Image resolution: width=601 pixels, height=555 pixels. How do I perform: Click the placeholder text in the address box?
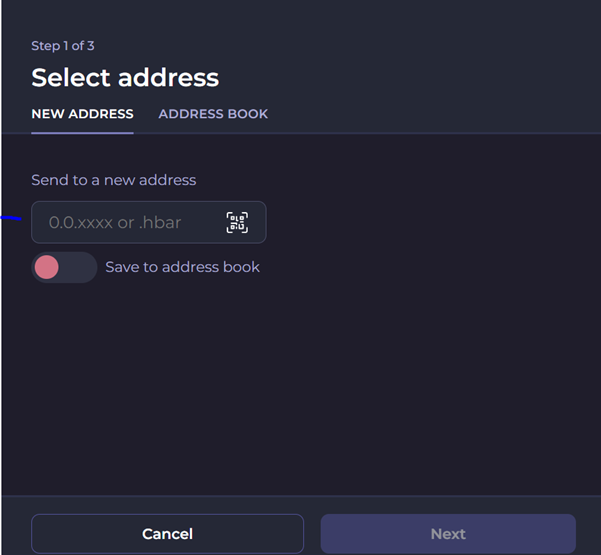(x=115, y=223)
